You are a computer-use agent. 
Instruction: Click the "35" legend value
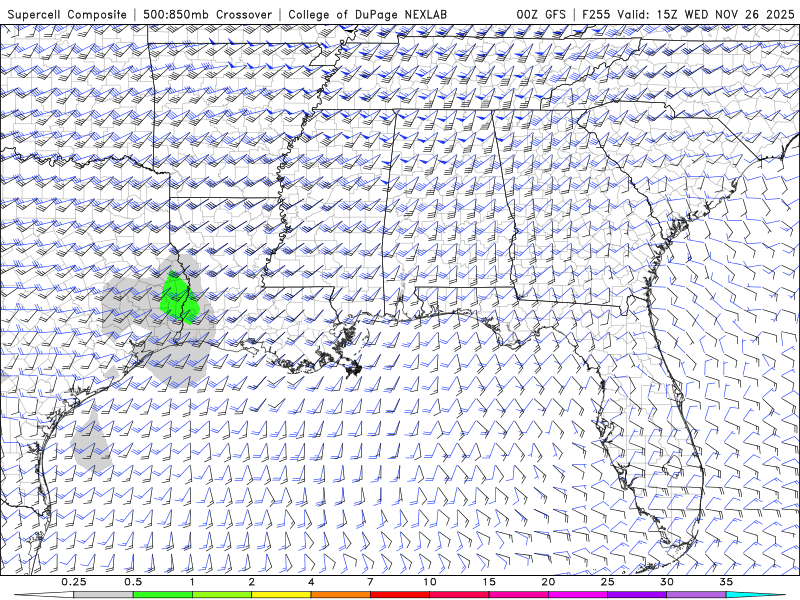[726, 582]
